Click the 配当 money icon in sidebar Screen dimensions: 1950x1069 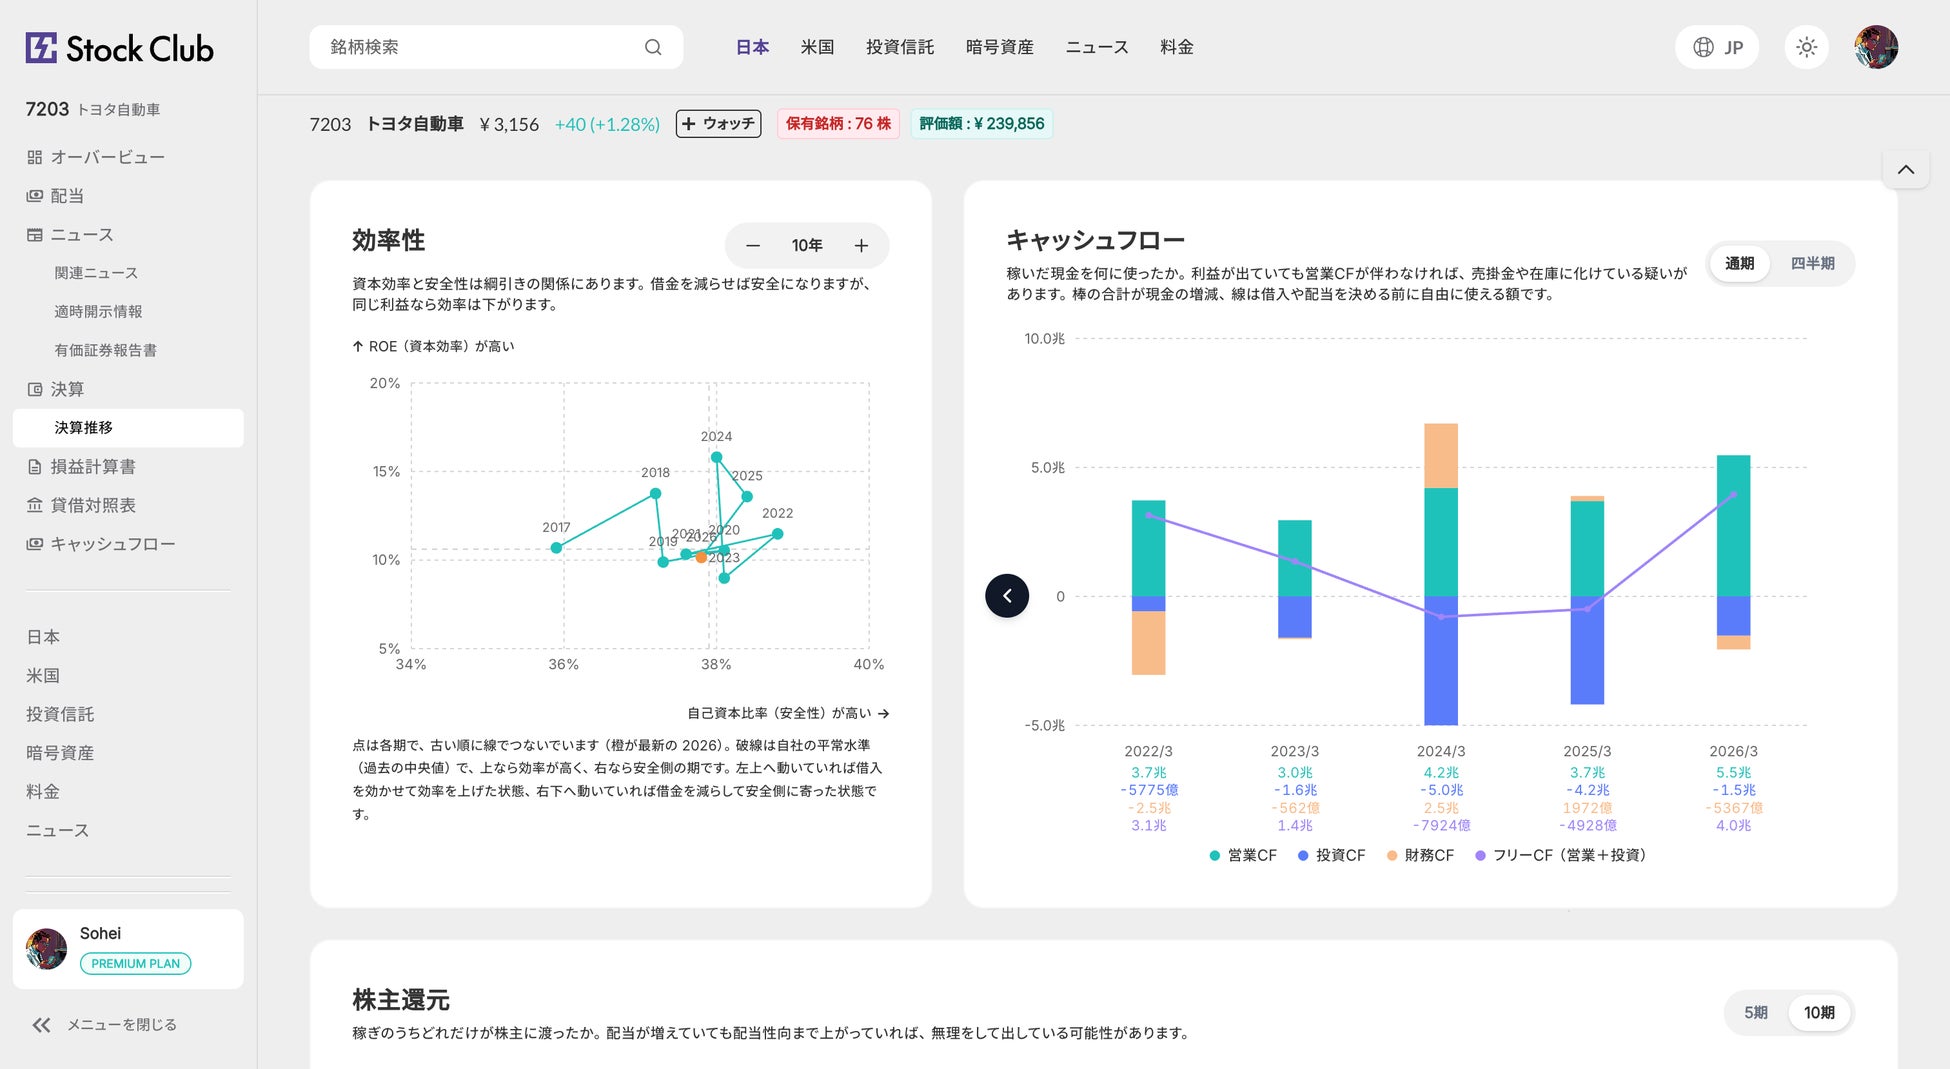pos(35,196)
